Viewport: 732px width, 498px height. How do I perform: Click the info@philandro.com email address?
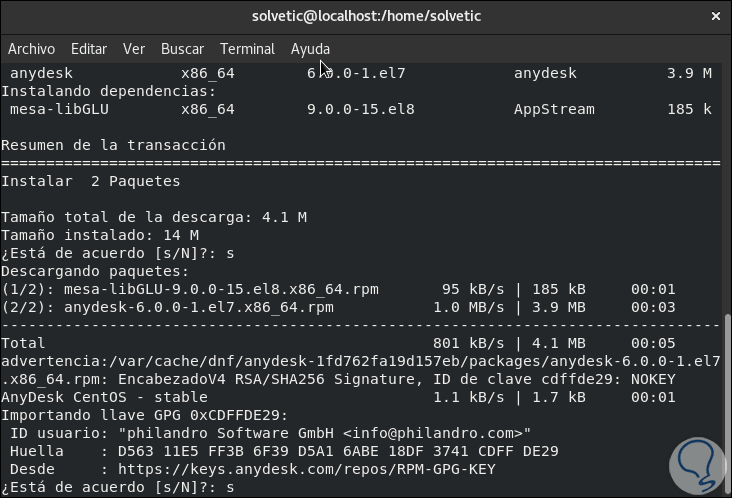(x=435, y=433)
